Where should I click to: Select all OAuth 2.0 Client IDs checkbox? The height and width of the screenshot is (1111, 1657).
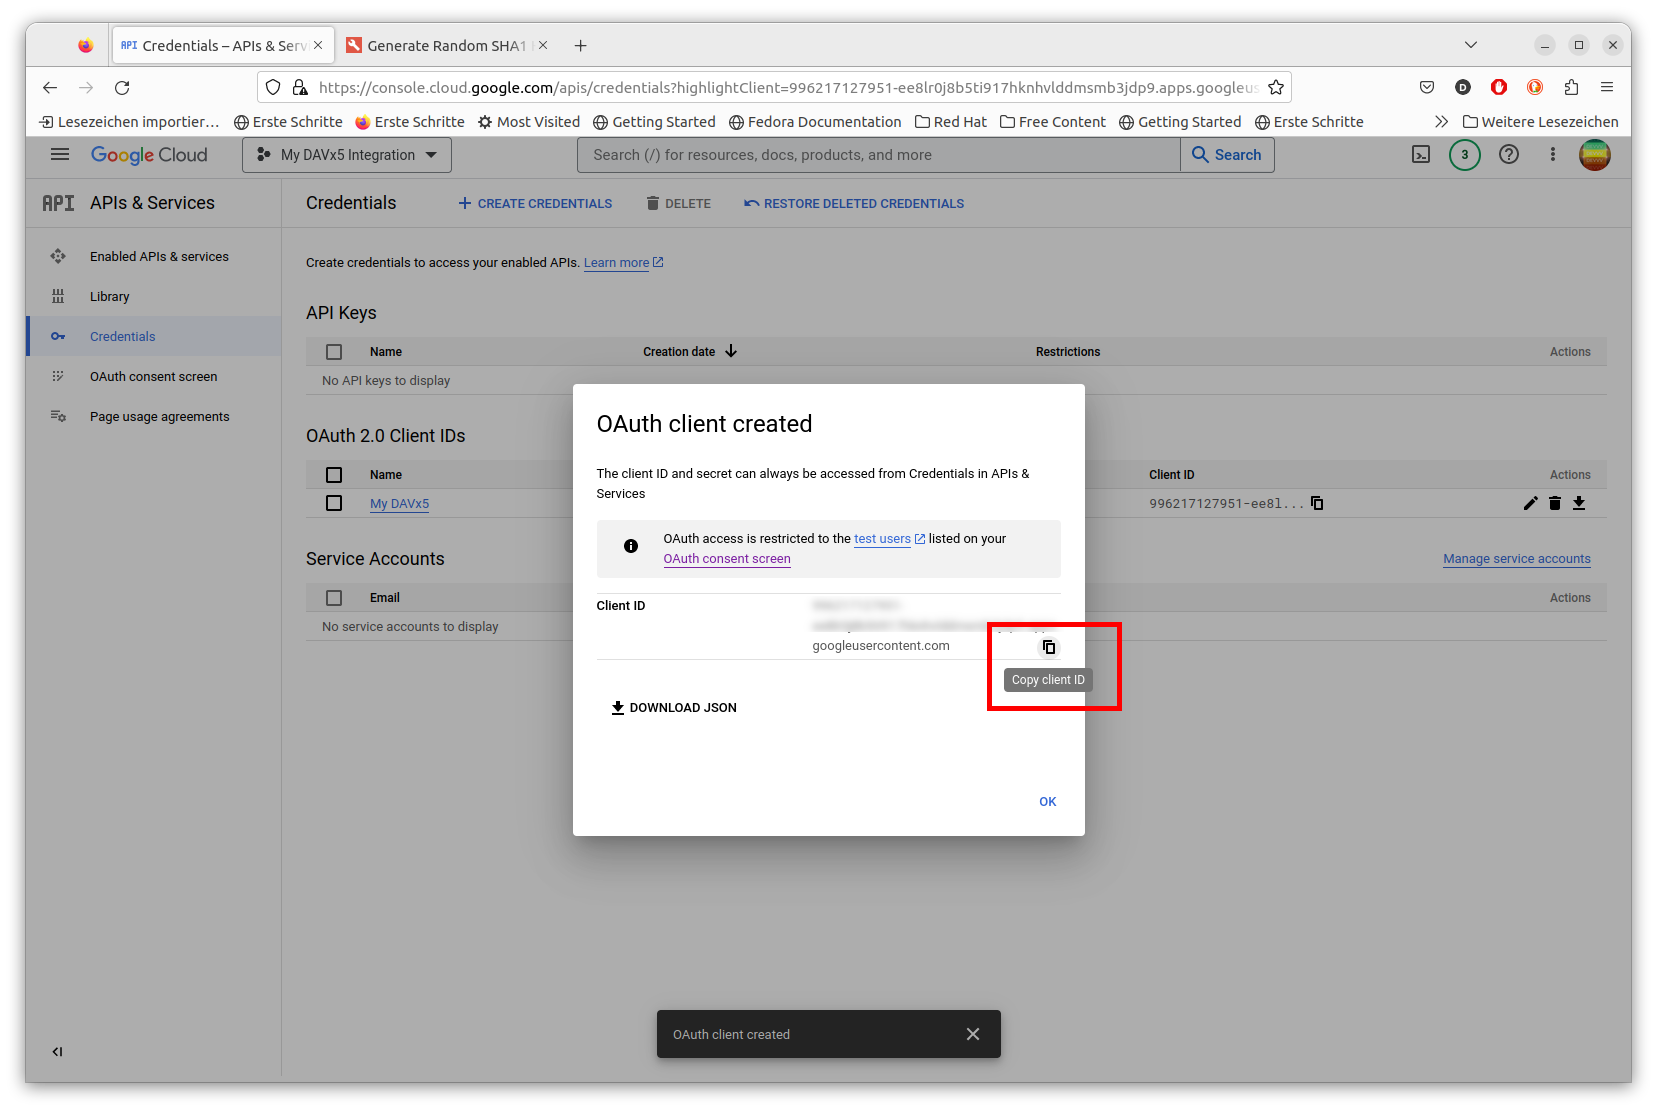334,475
